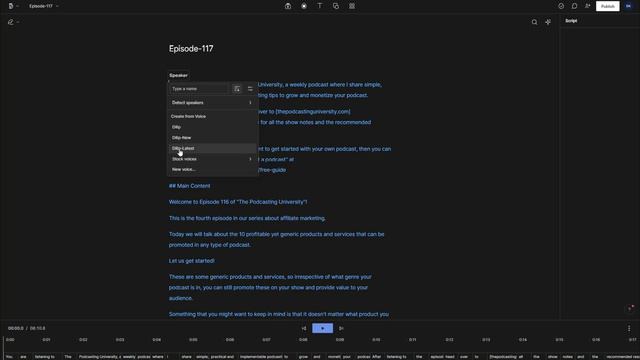Click the speaker icon button beside name field
This screenshot has width=640, height=360.
click(x=237, y=89)
